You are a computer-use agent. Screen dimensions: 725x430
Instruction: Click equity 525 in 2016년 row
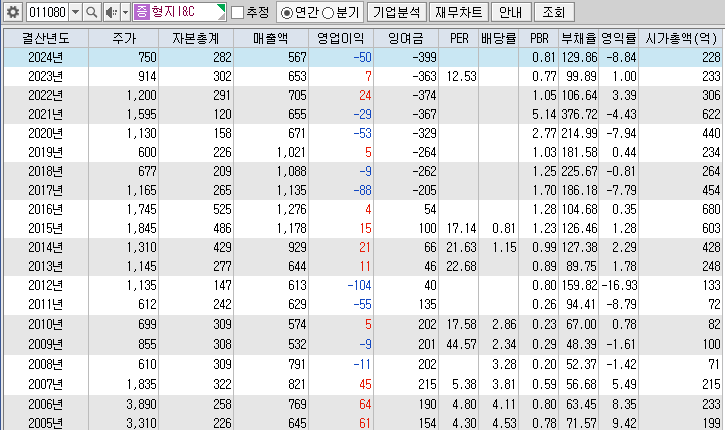point(222,209)
